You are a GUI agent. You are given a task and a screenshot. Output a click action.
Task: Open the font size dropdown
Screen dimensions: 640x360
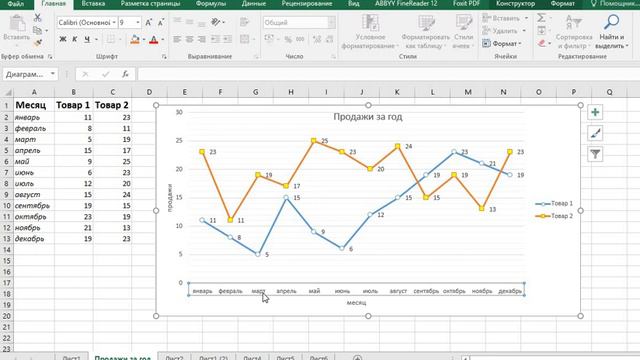138,22
